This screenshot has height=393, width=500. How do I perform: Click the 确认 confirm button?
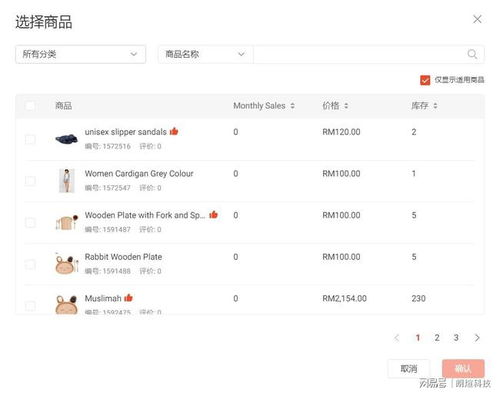point(463,369)
